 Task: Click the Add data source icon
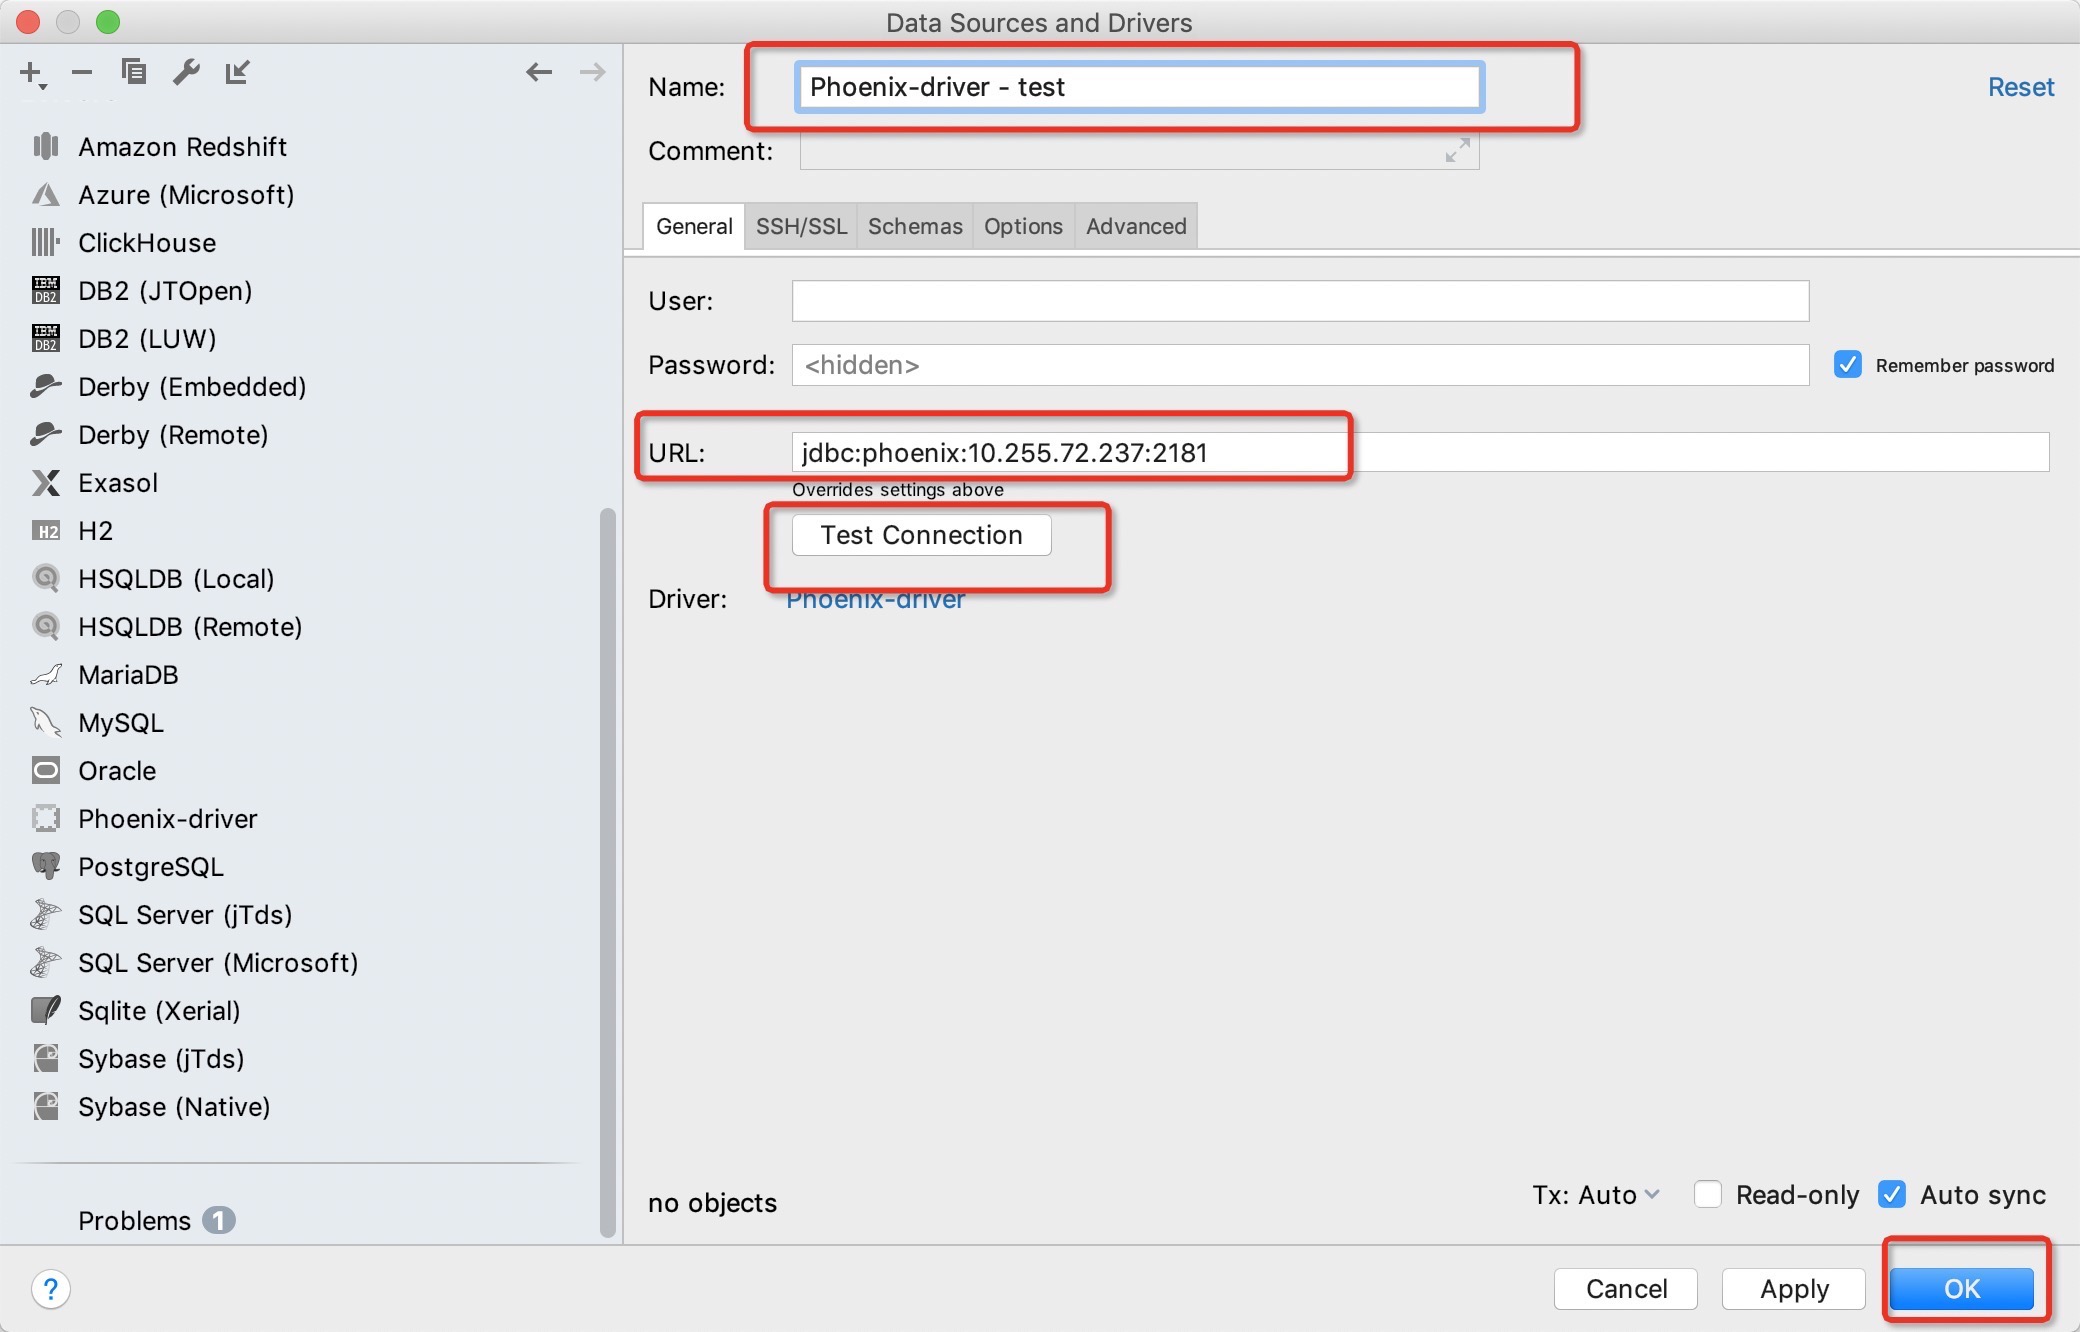pyautogui.click(x=33, y=73)
